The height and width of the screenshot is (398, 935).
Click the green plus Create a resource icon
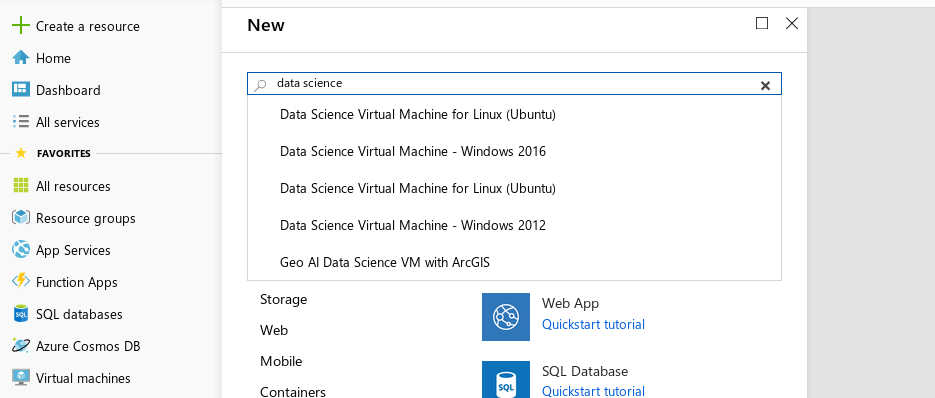(x=21, y=26)
